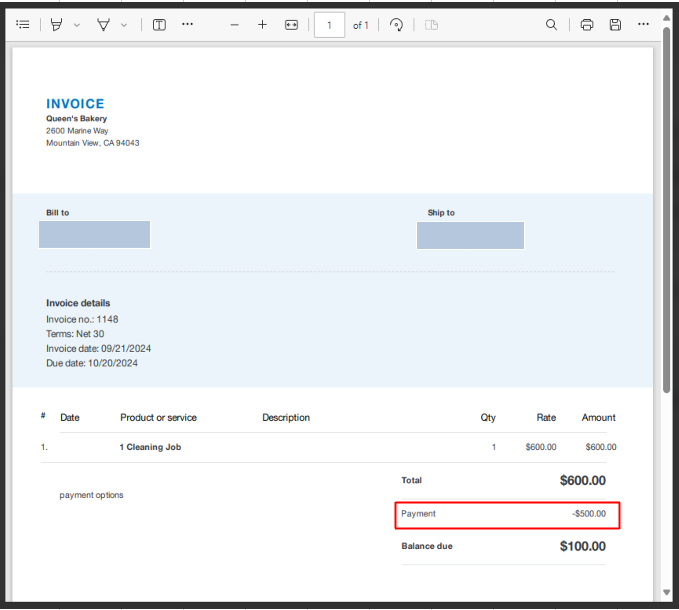
Task: Print the invoice PDF
Action: [586, 25]
